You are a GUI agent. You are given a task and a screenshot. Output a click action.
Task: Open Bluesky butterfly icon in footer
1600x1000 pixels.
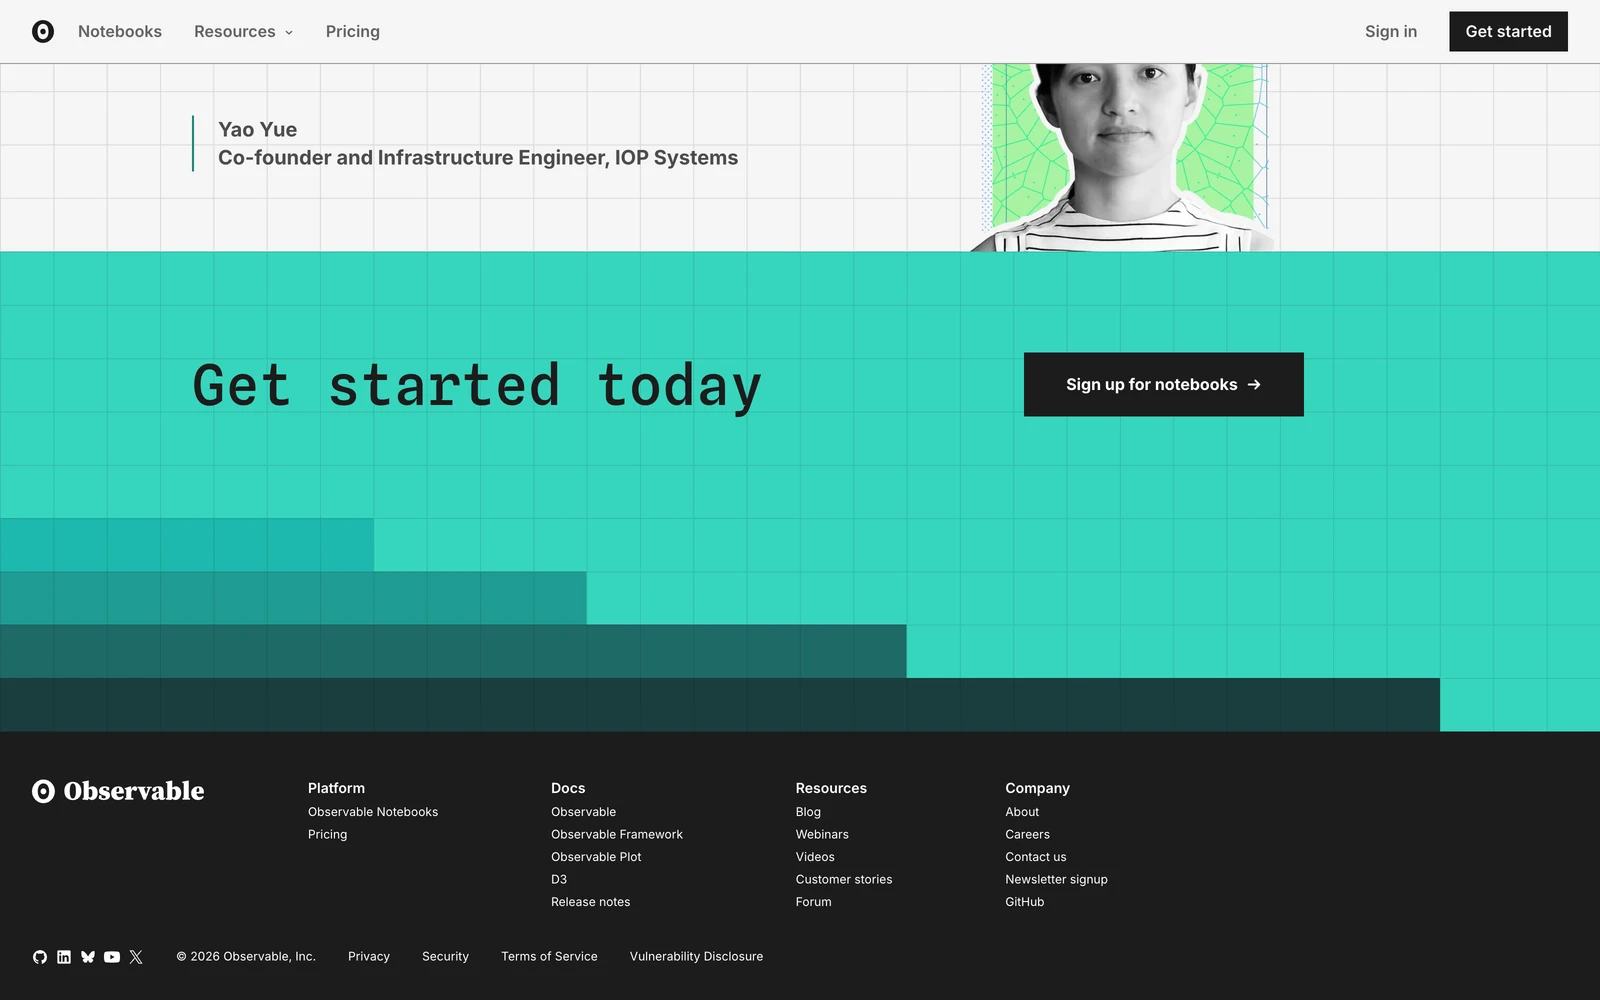(88, 957)
